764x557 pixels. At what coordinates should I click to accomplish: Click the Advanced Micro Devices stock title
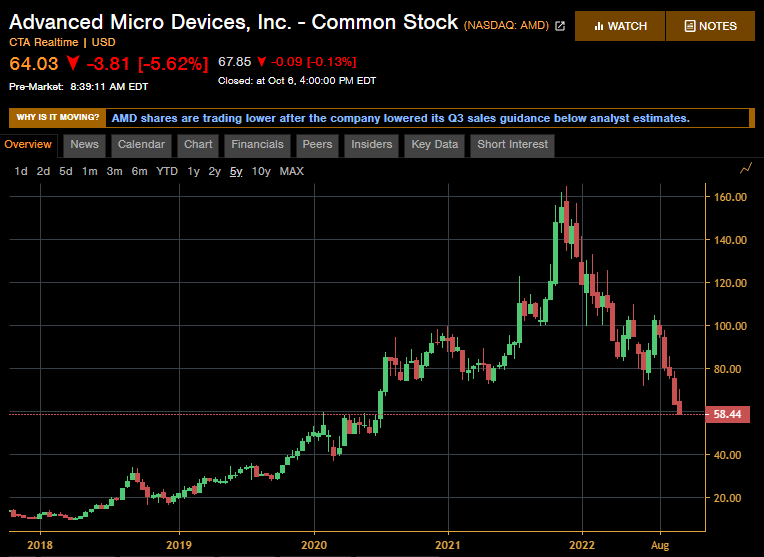233,22
